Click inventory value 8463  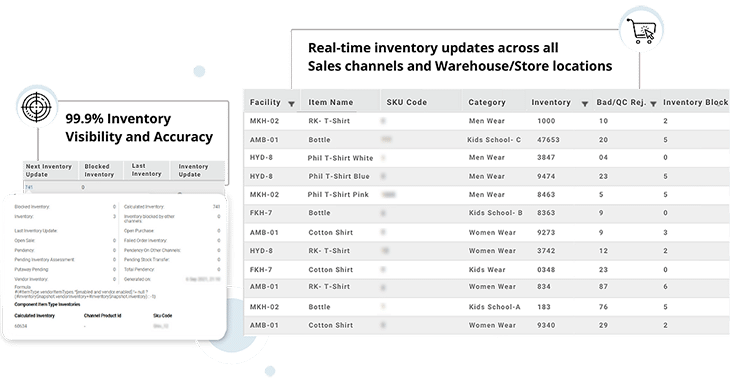click(x=546, y=195)
